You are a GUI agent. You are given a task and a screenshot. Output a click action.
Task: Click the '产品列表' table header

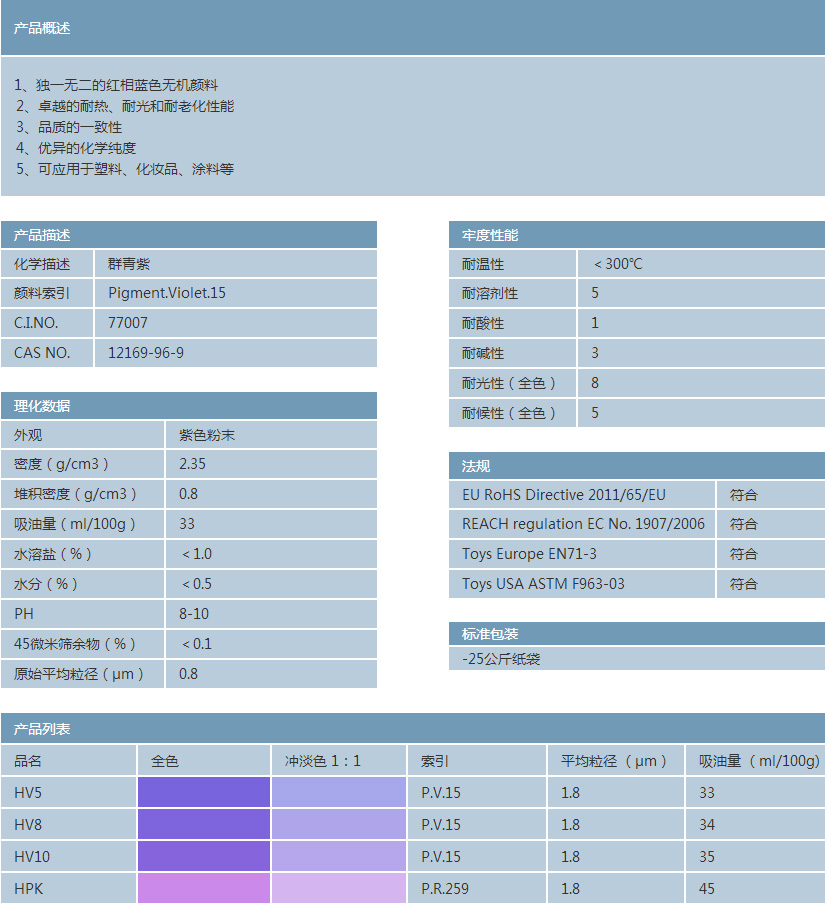click(413, 728)
